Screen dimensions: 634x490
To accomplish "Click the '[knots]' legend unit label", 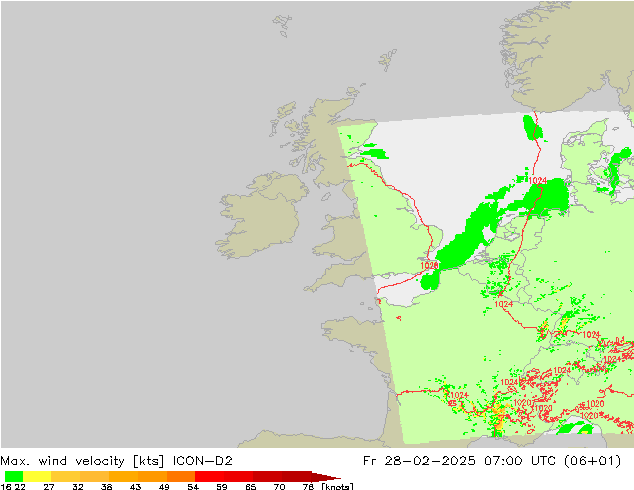I will [337, 486].
